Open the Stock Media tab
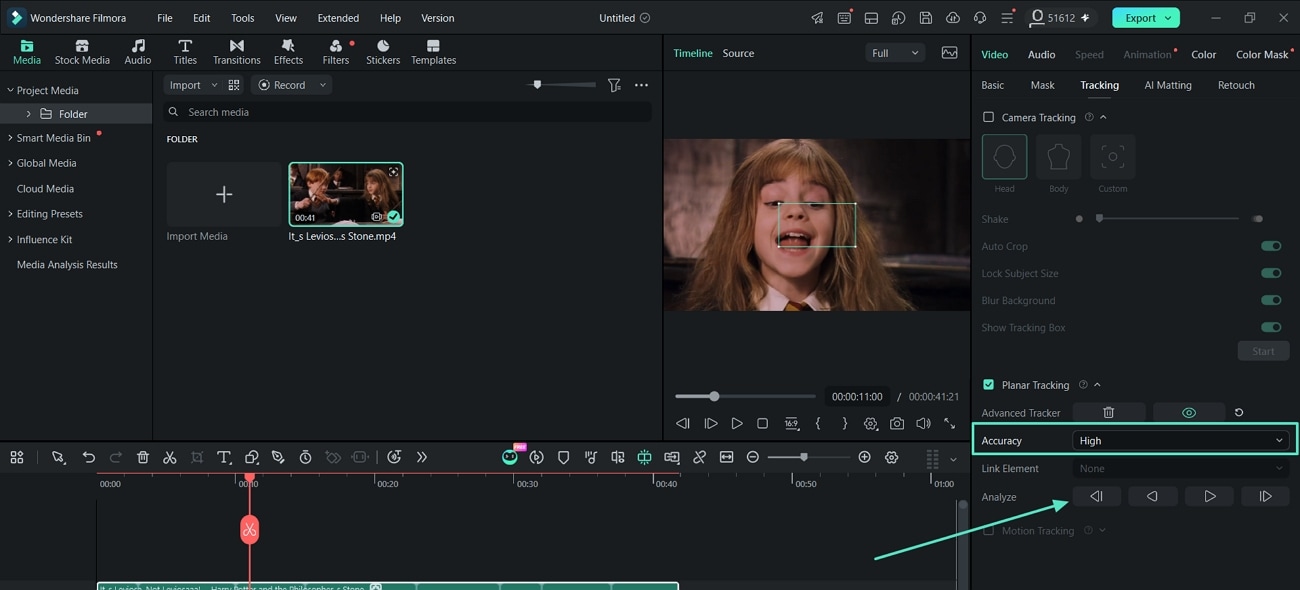Viewport: 1300px width, 590px height. click(82, 52)
